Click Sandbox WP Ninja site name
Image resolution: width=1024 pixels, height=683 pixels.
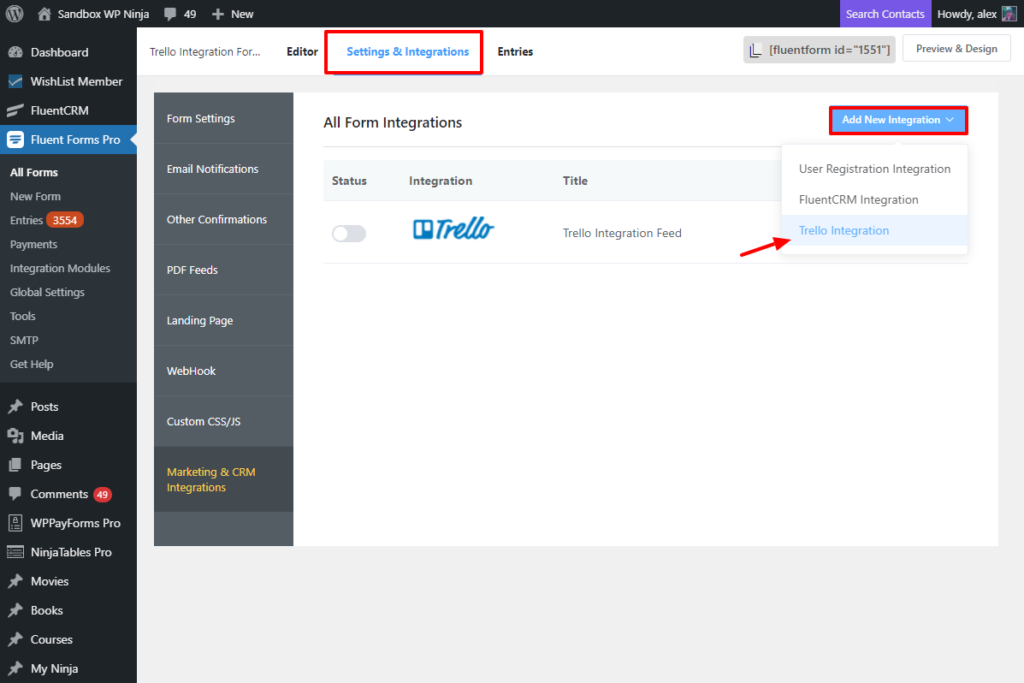[x=103, y=14]
